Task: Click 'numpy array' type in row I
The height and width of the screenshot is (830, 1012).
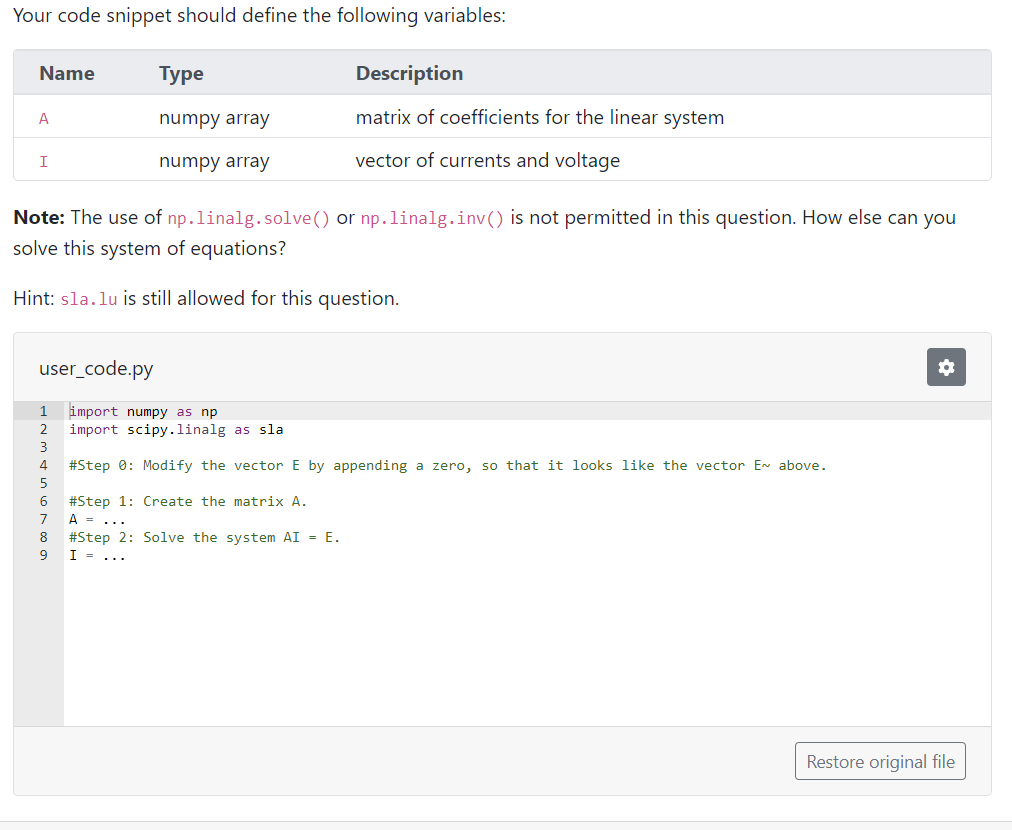Action: click(214, 161)
